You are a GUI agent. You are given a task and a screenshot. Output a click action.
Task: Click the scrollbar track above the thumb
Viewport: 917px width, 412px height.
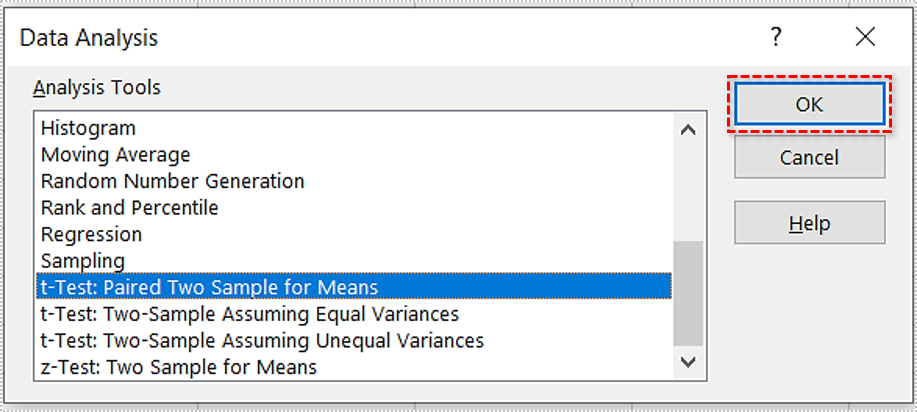click(688, 190)
